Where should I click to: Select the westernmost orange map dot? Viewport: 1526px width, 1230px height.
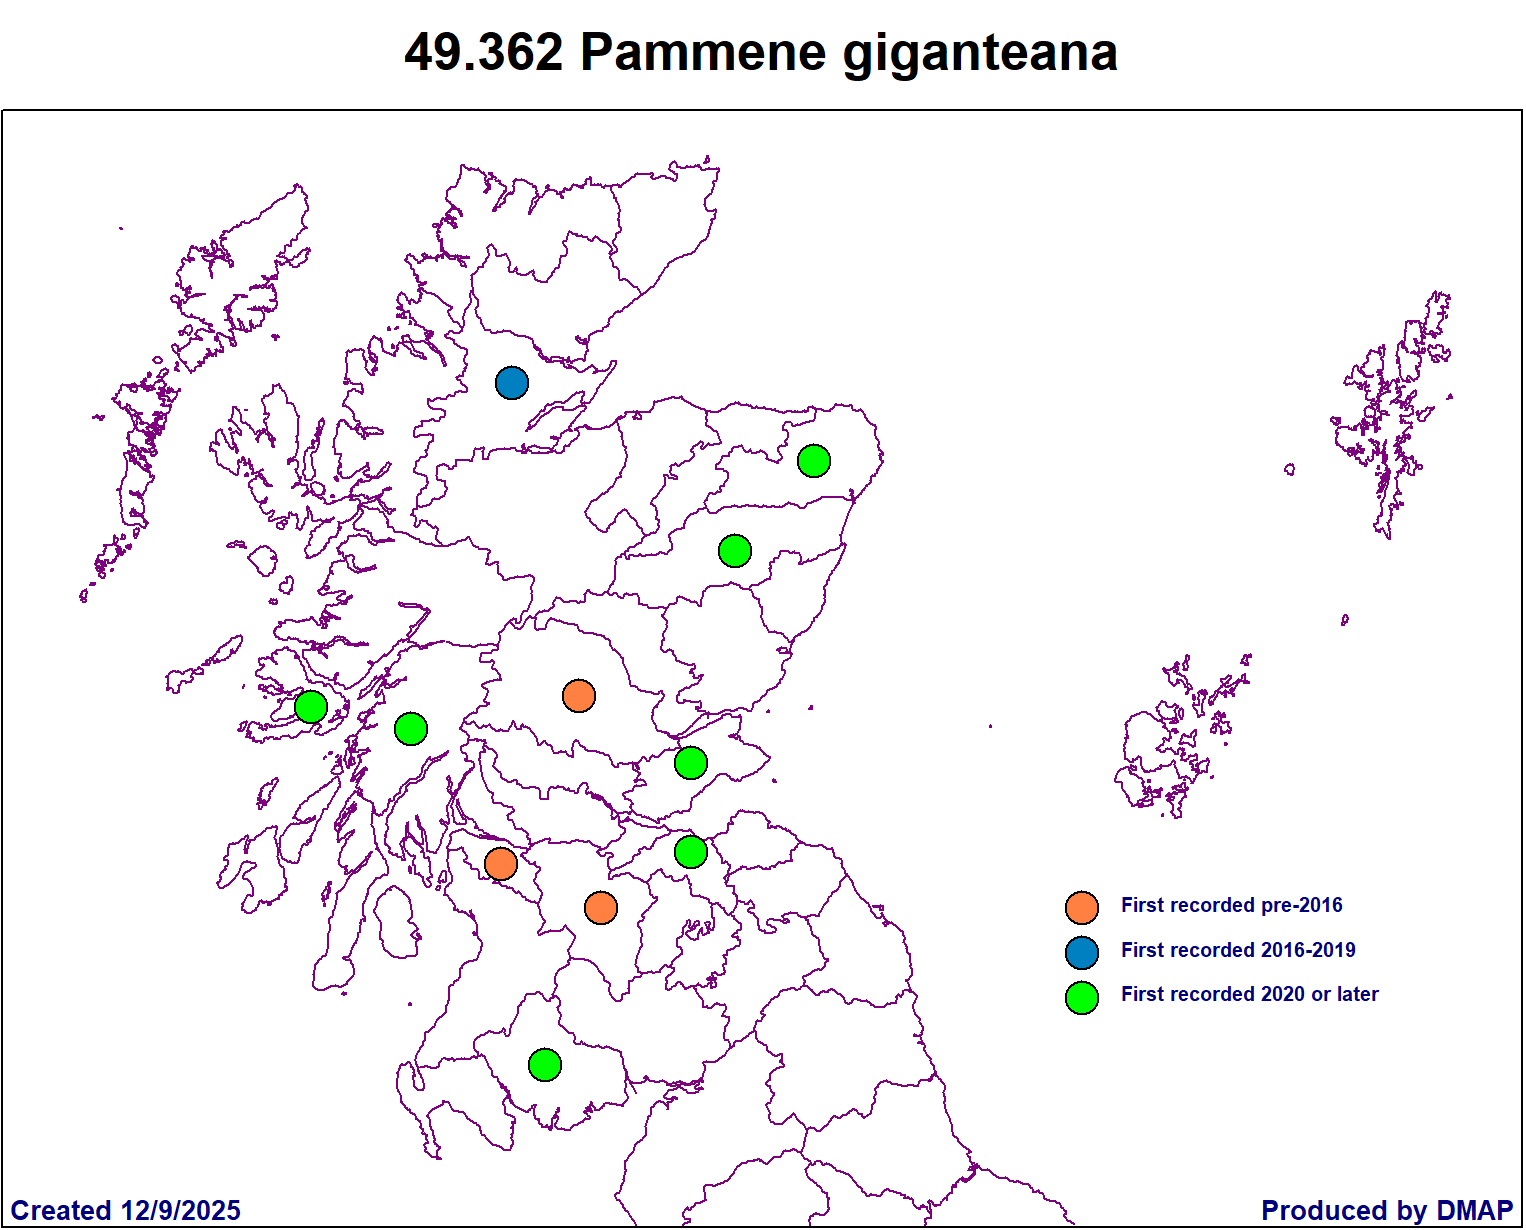point(501,864)
